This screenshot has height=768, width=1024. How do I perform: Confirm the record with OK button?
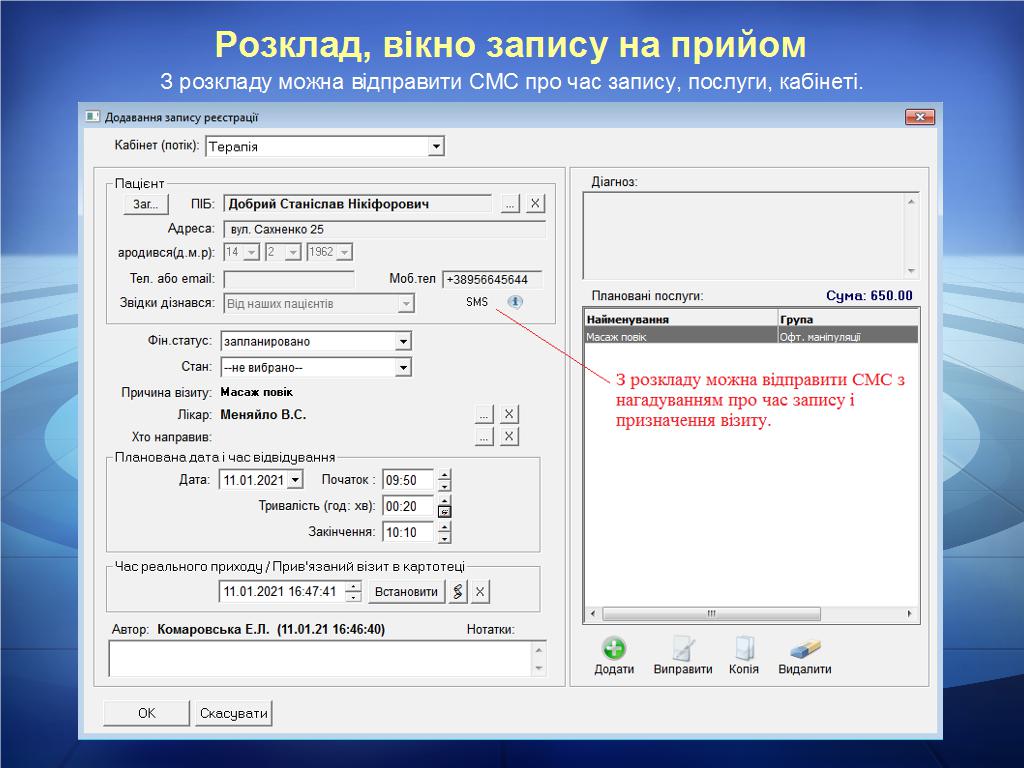point(146,713)
